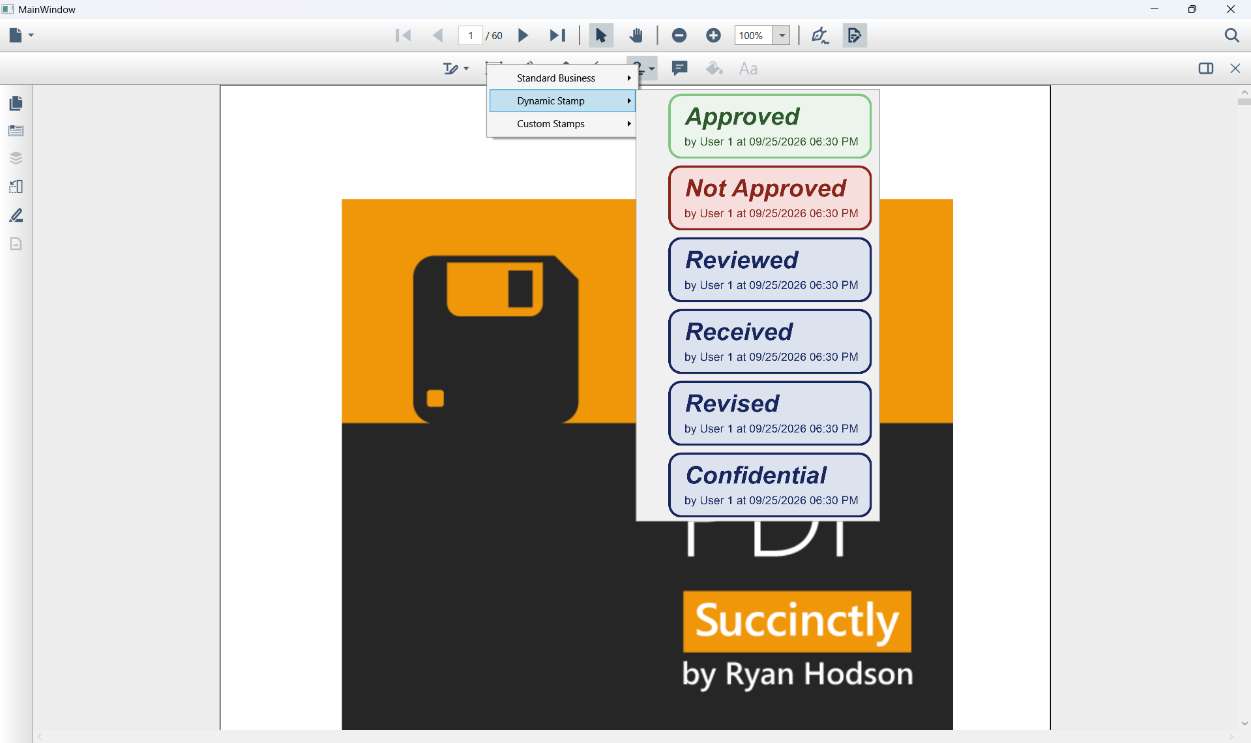1251x743 pixels.
Task: Open the page organizer panel
Action: (x=16, y=186)
